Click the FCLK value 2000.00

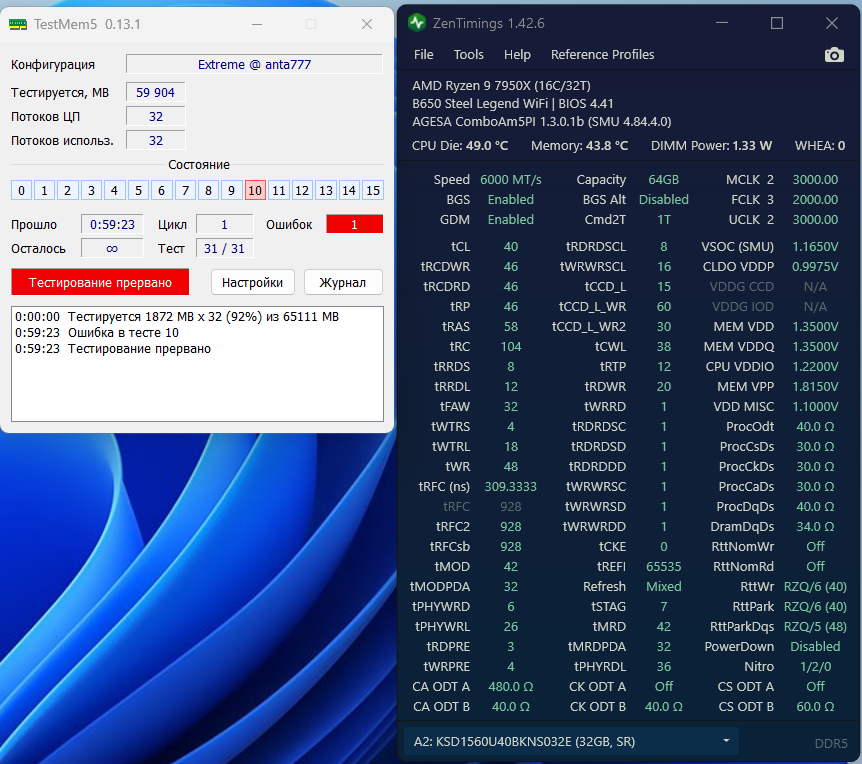tap(815, 200)
